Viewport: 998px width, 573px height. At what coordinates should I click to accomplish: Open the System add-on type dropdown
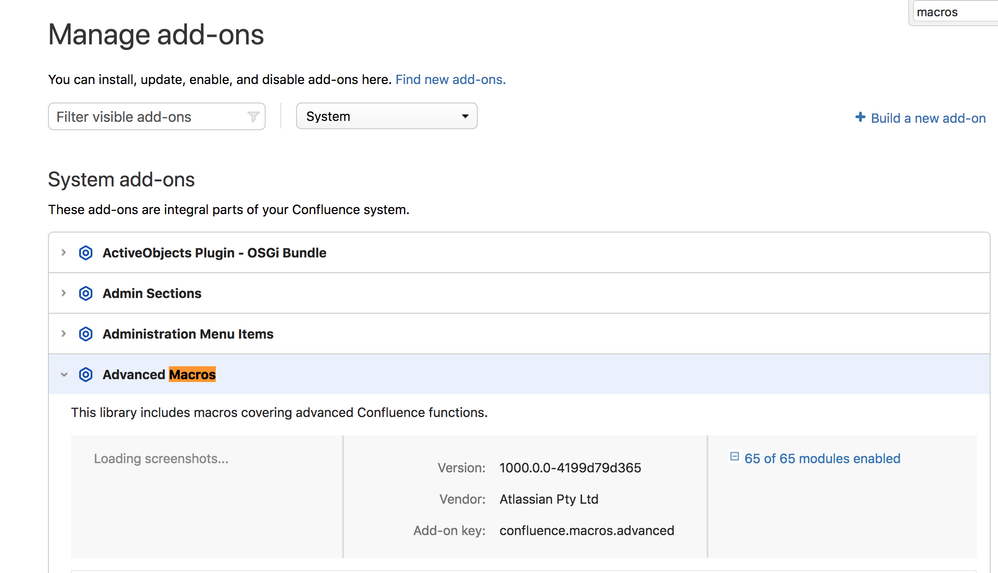click(386, 116)
